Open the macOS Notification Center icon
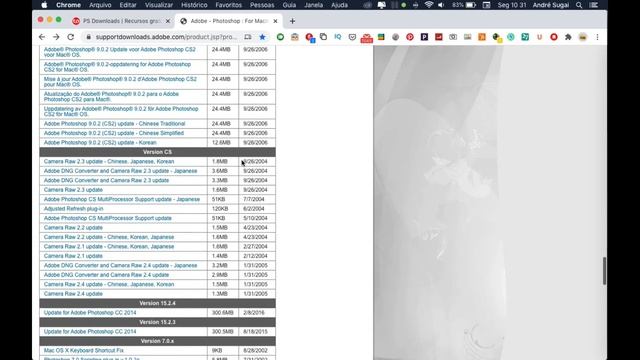Image resolution: width=640 pixels, height=360 pixels. (x=594, y=5)
